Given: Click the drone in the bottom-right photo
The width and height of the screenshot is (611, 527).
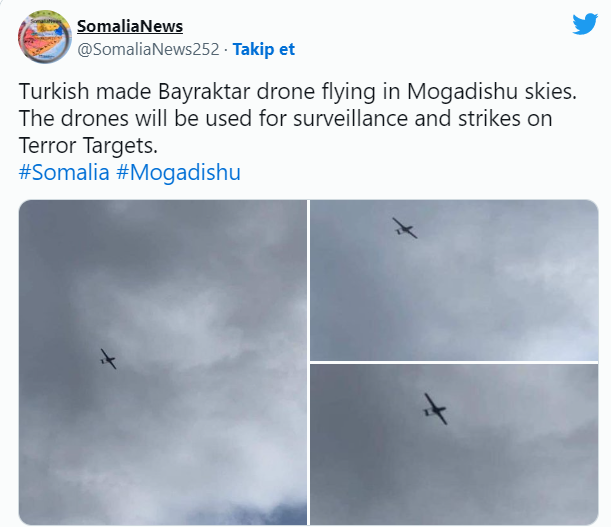Looking at the screenshot, I should coord(434,408).
